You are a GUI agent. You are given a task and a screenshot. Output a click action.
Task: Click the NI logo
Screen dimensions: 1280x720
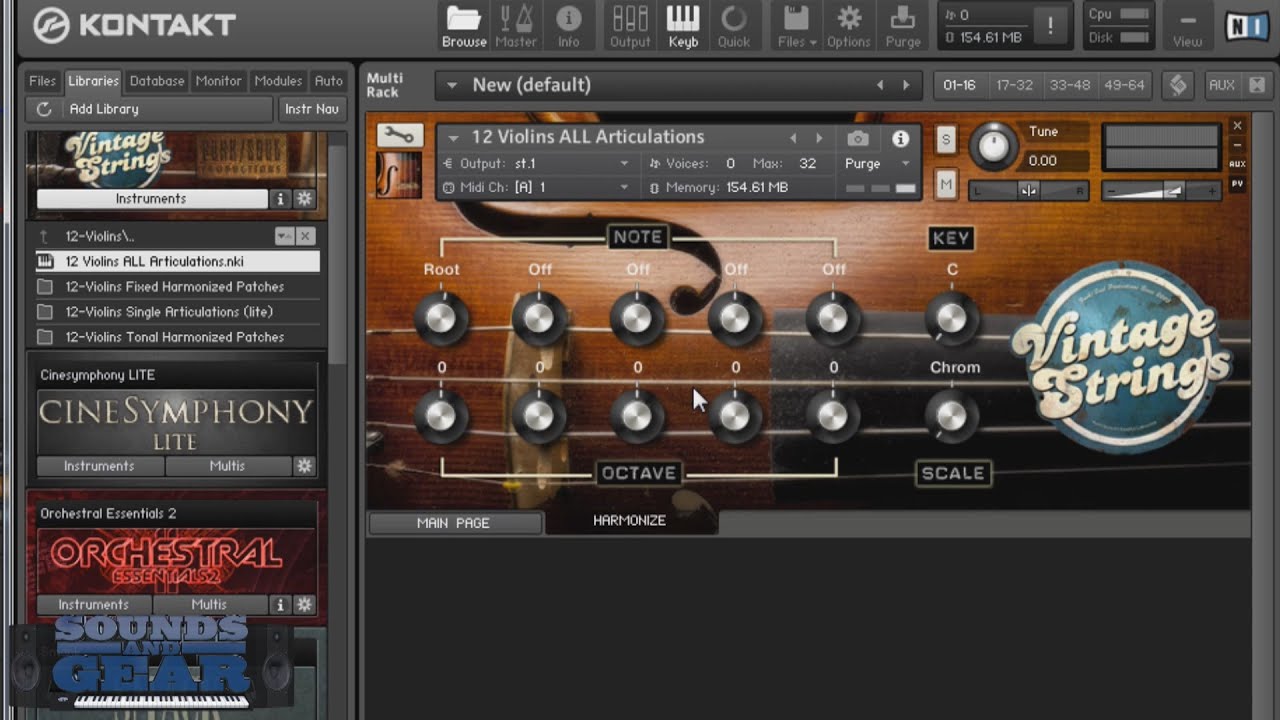[x=1247, y=26]
